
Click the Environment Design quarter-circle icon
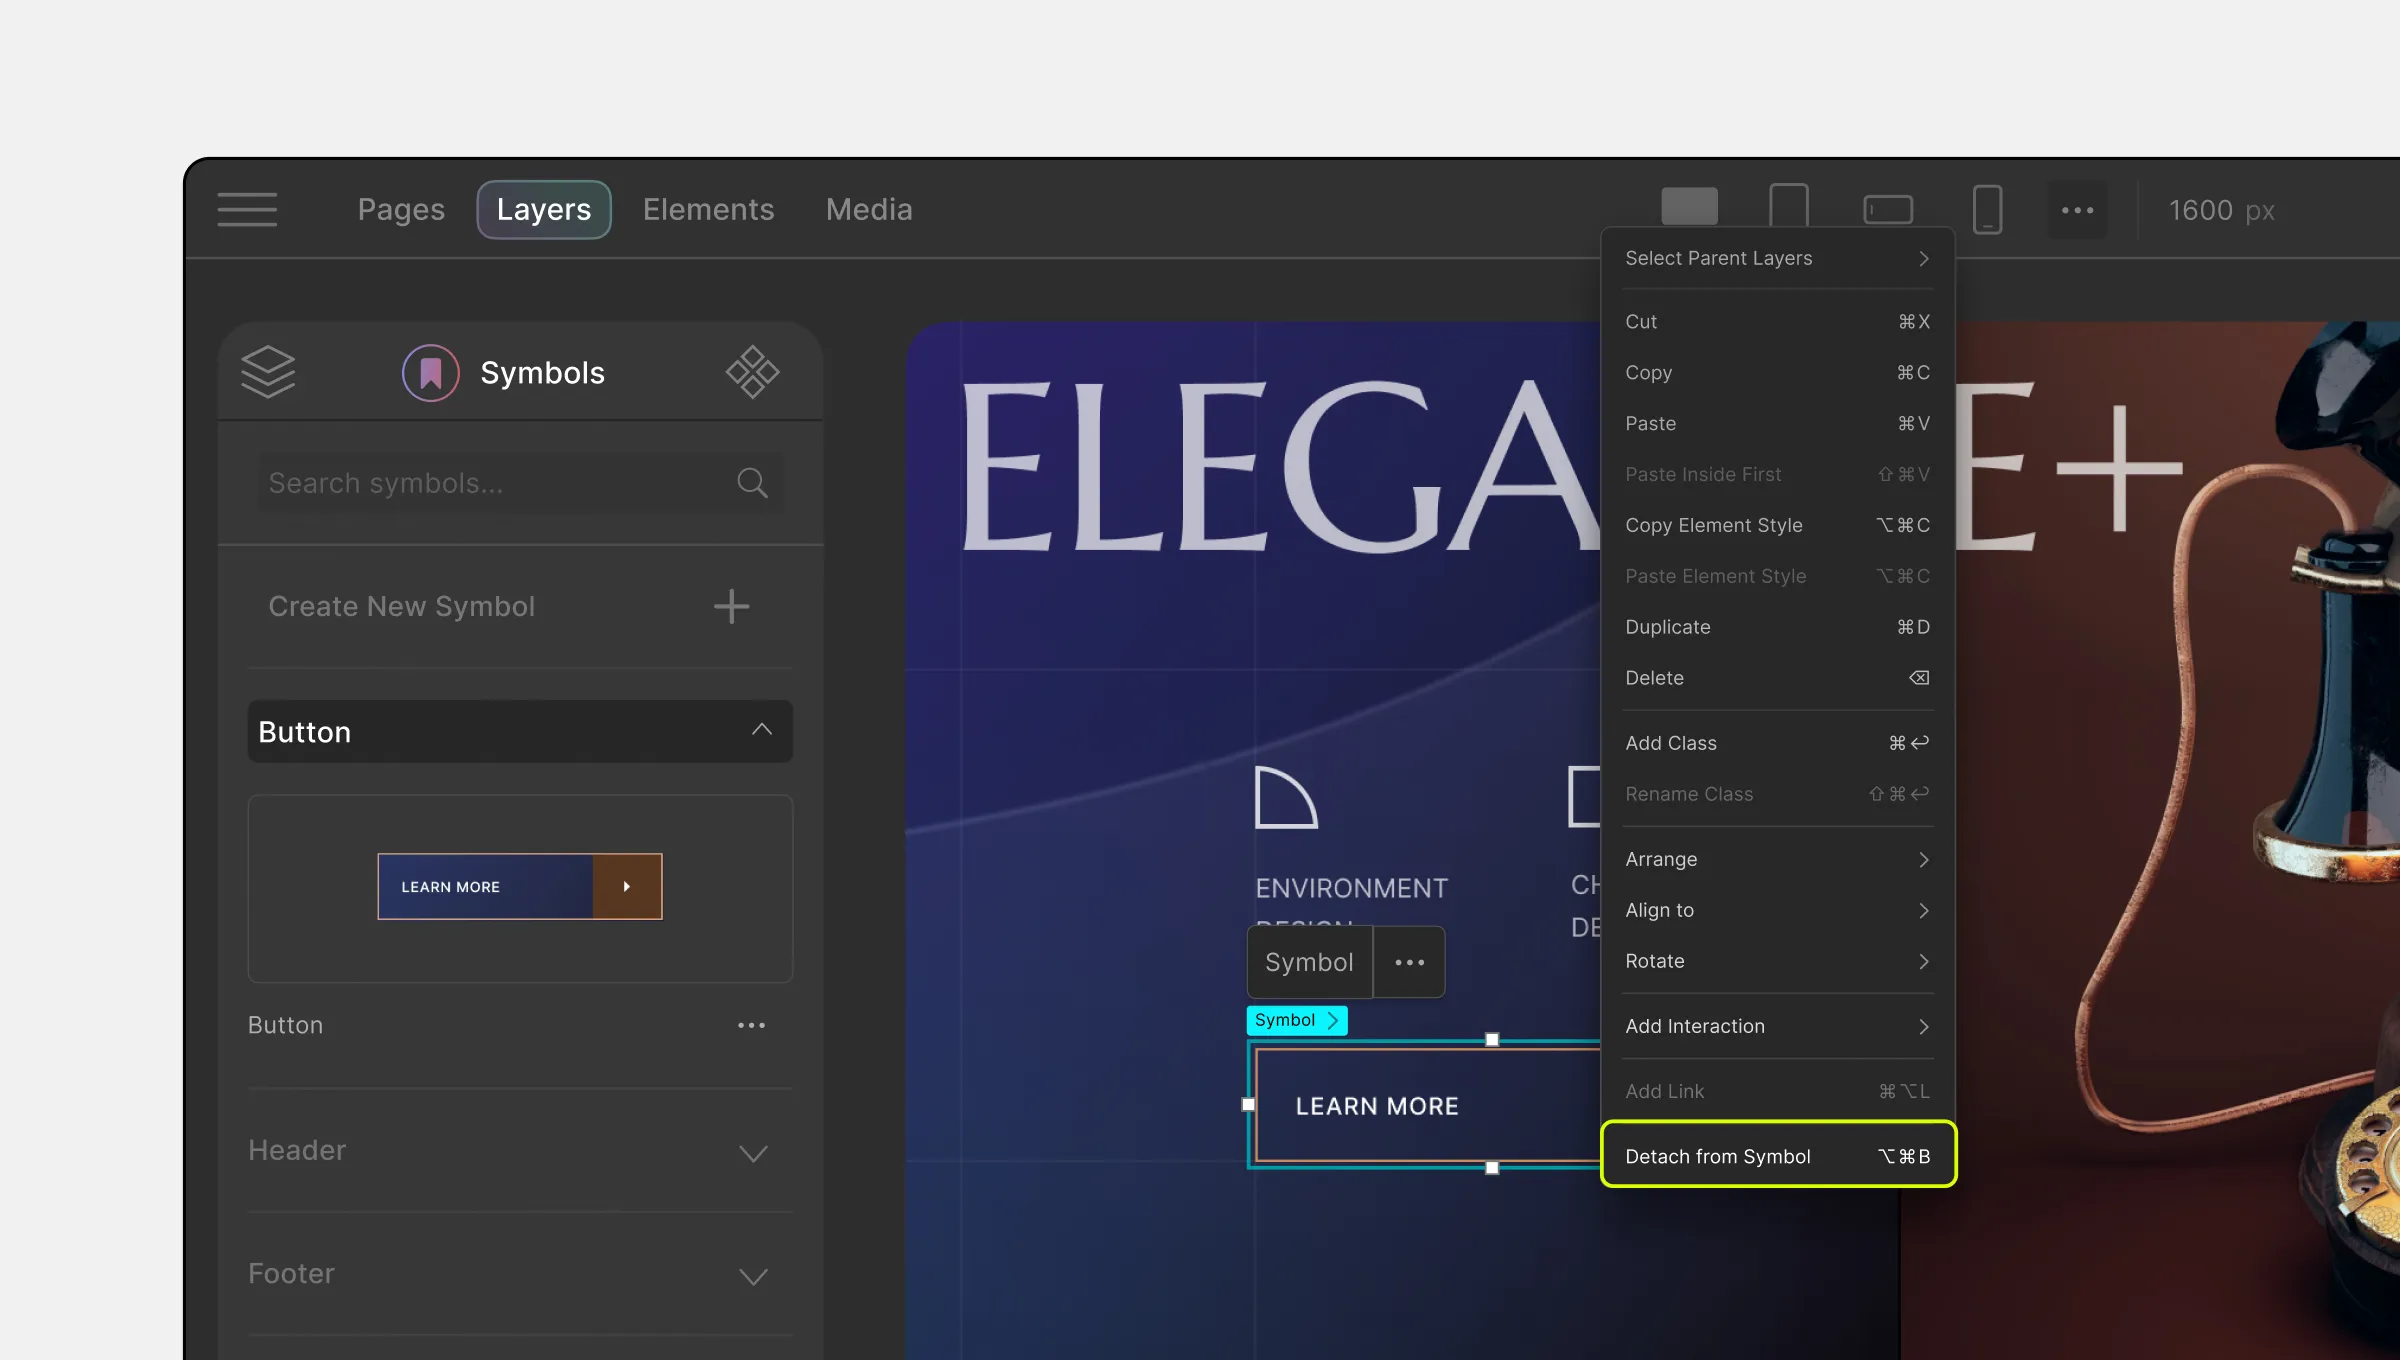click(x=1286, y=797)
